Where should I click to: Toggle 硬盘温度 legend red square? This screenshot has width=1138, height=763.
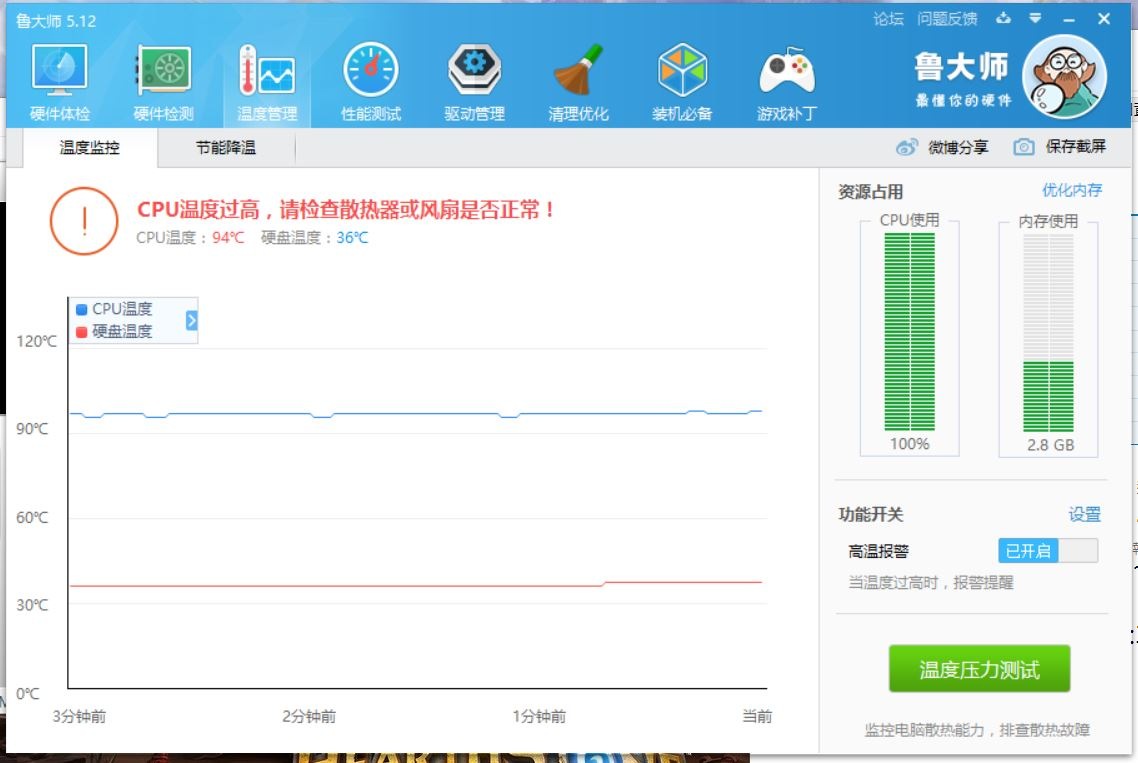click(x=81, y=332)
